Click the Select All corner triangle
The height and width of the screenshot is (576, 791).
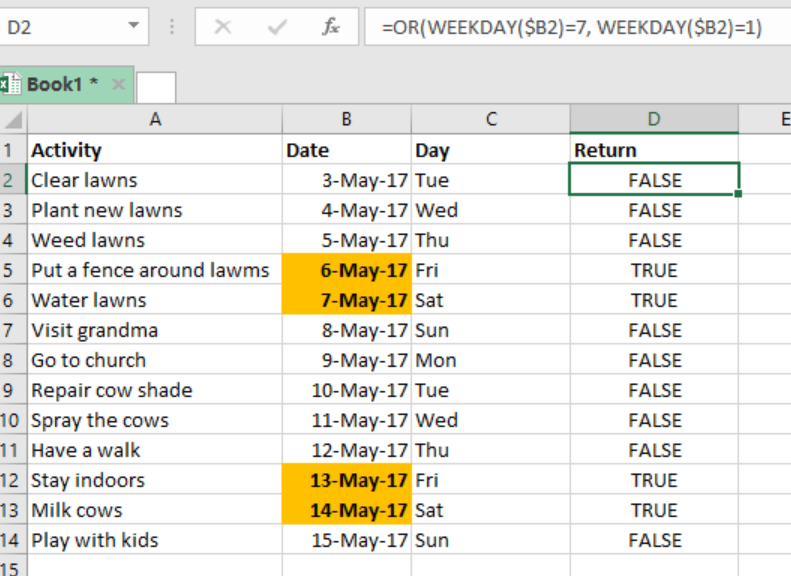point(14,120)
